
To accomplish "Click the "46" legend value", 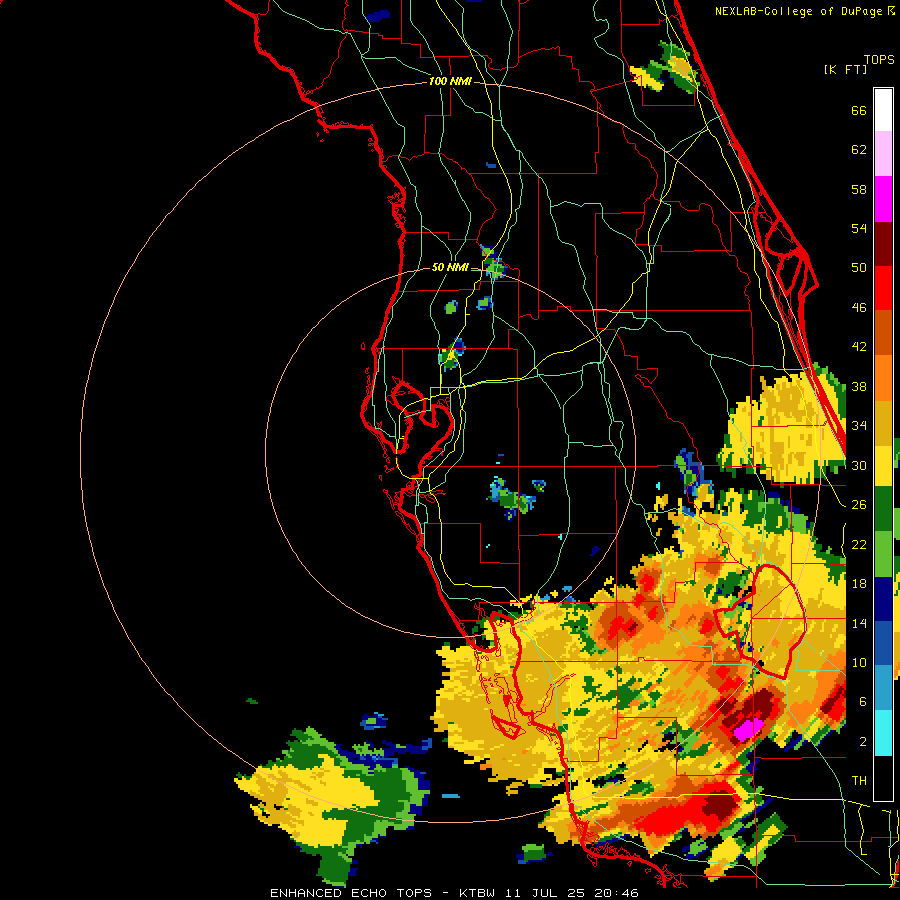I will click(859, 308).
